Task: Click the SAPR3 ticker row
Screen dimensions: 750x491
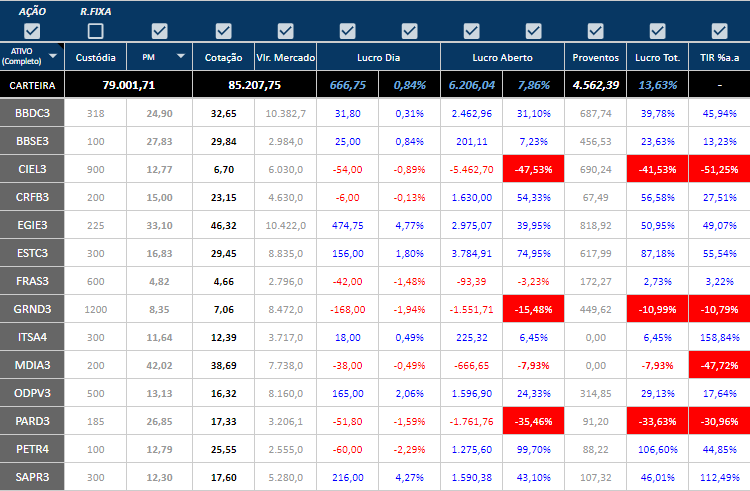Action: click(x=32, y=477)
